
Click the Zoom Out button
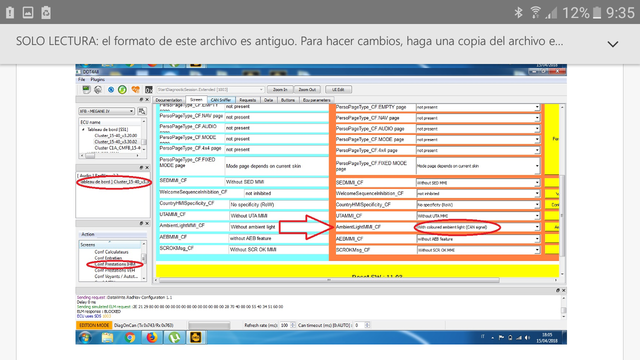click(307, 89)
